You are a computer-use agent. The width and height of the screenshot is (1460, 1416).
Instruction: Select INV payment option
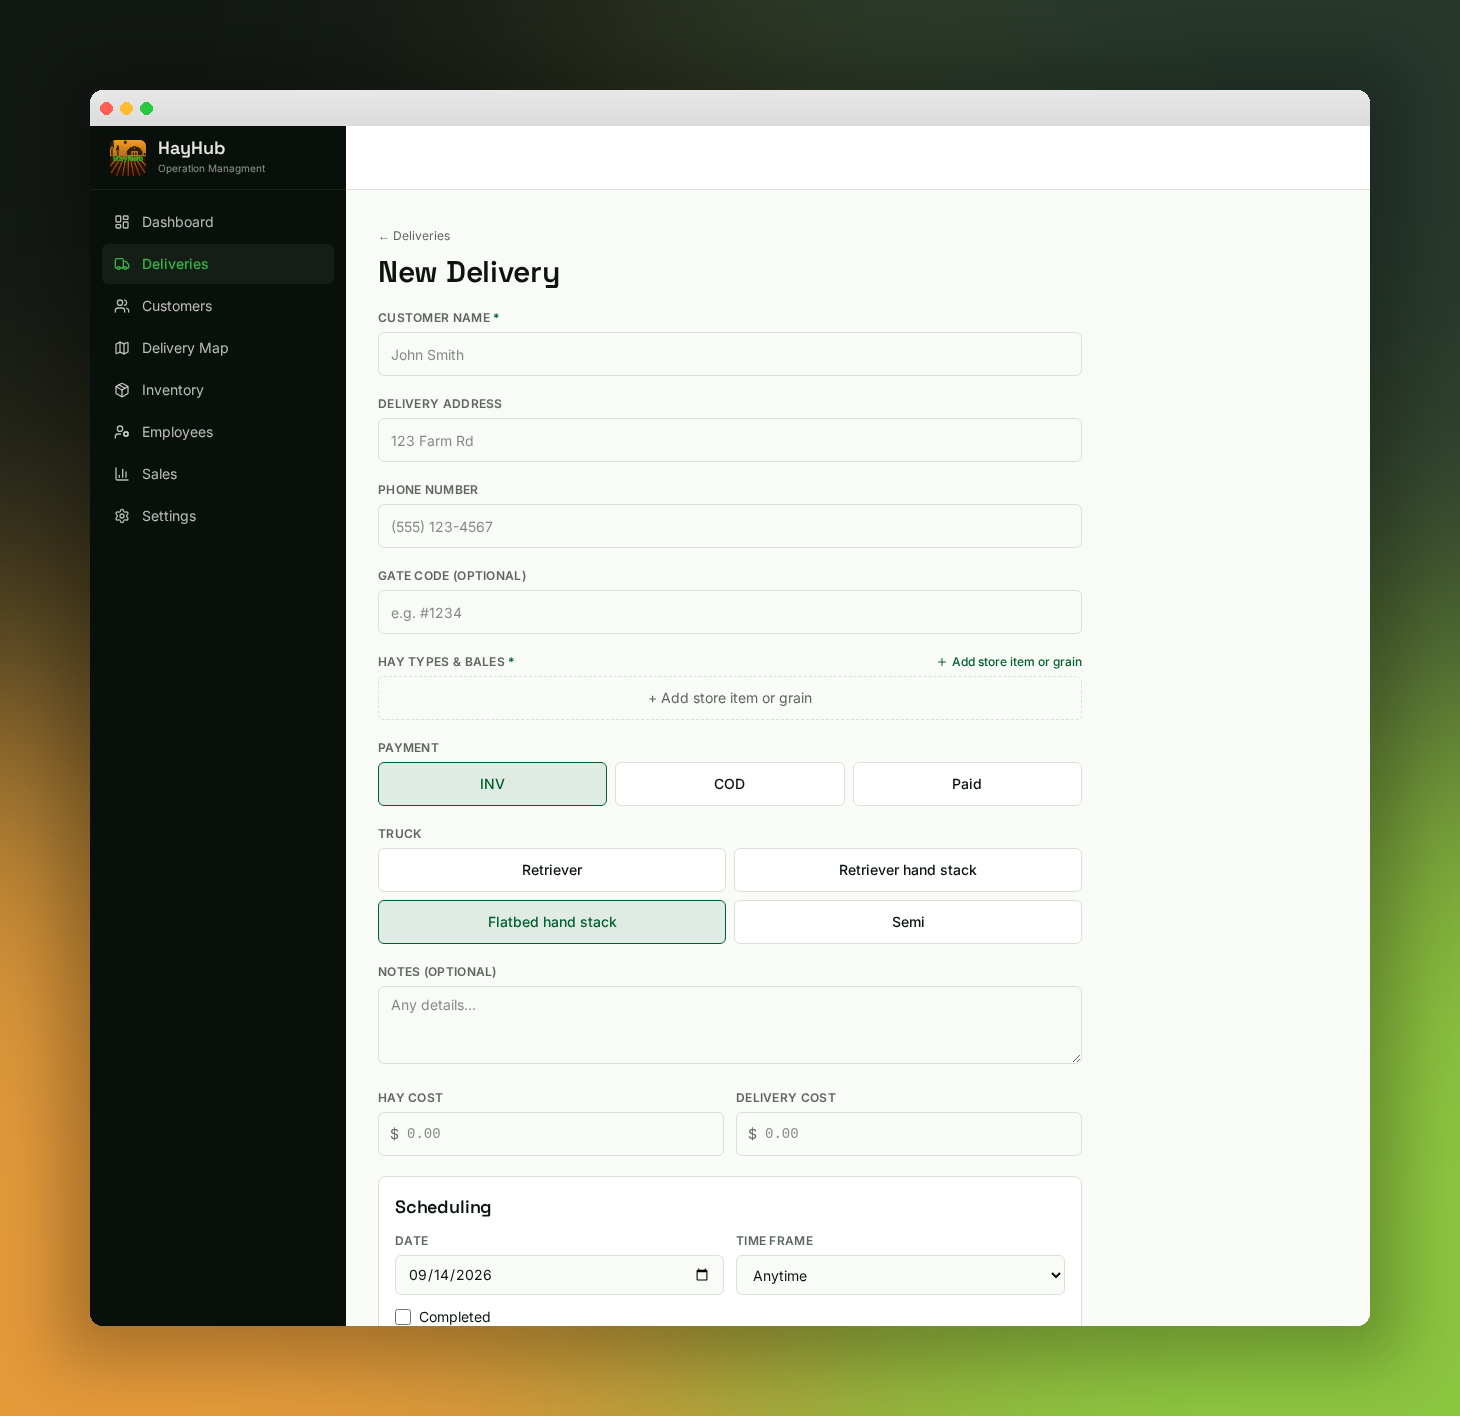492,784
